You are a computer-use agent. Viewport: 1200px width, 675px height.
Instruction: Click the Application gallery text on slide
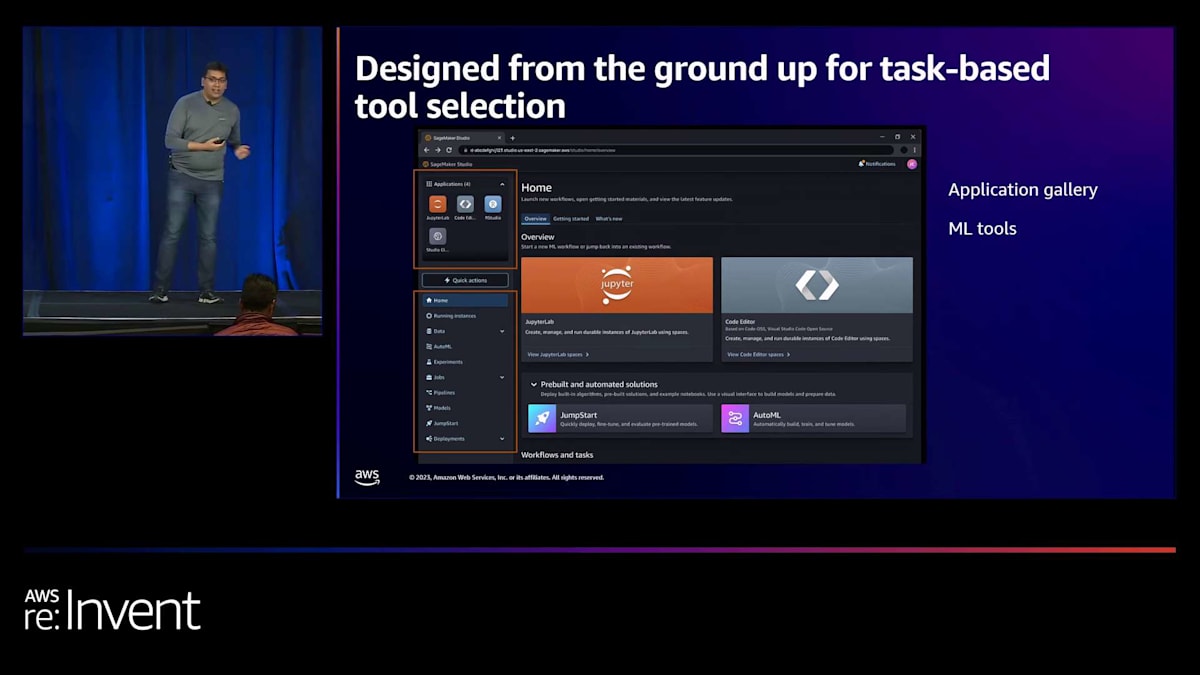pos(1023,190)
